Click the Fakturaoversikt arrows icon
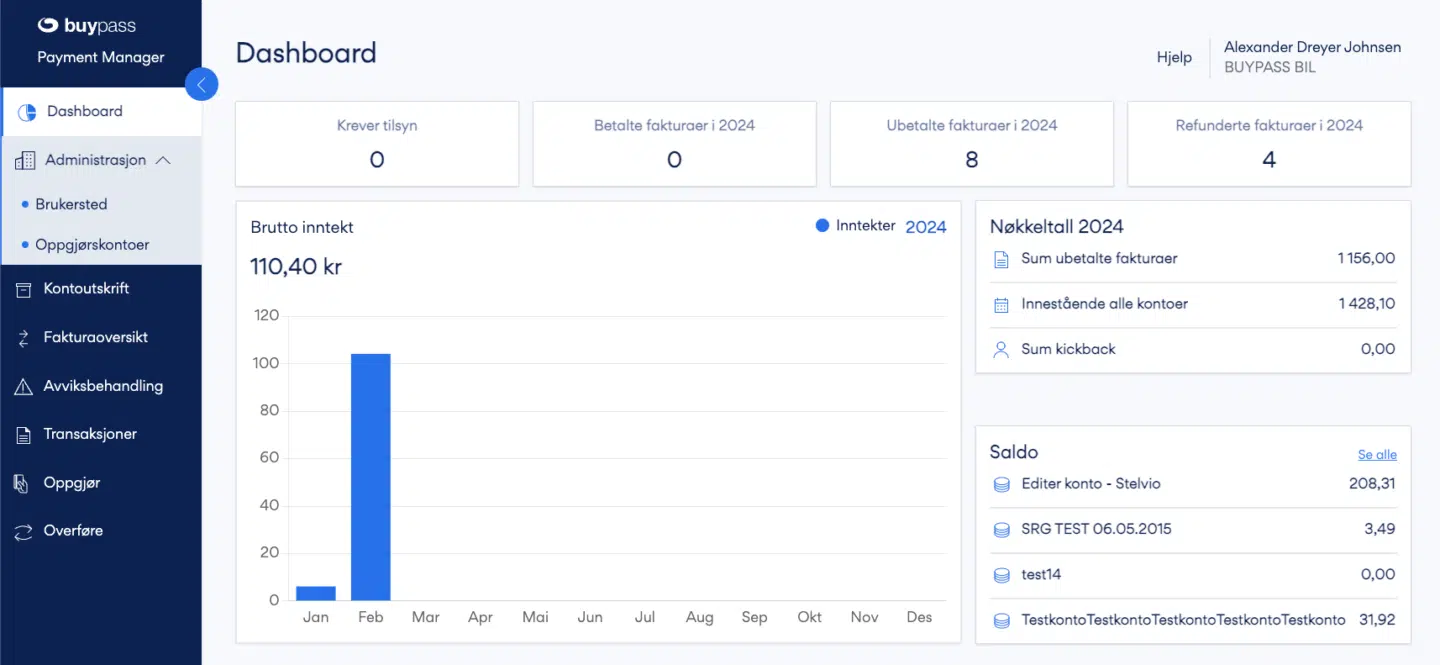Viewport: 1440px width, 665px height. [x=24, y=338]
